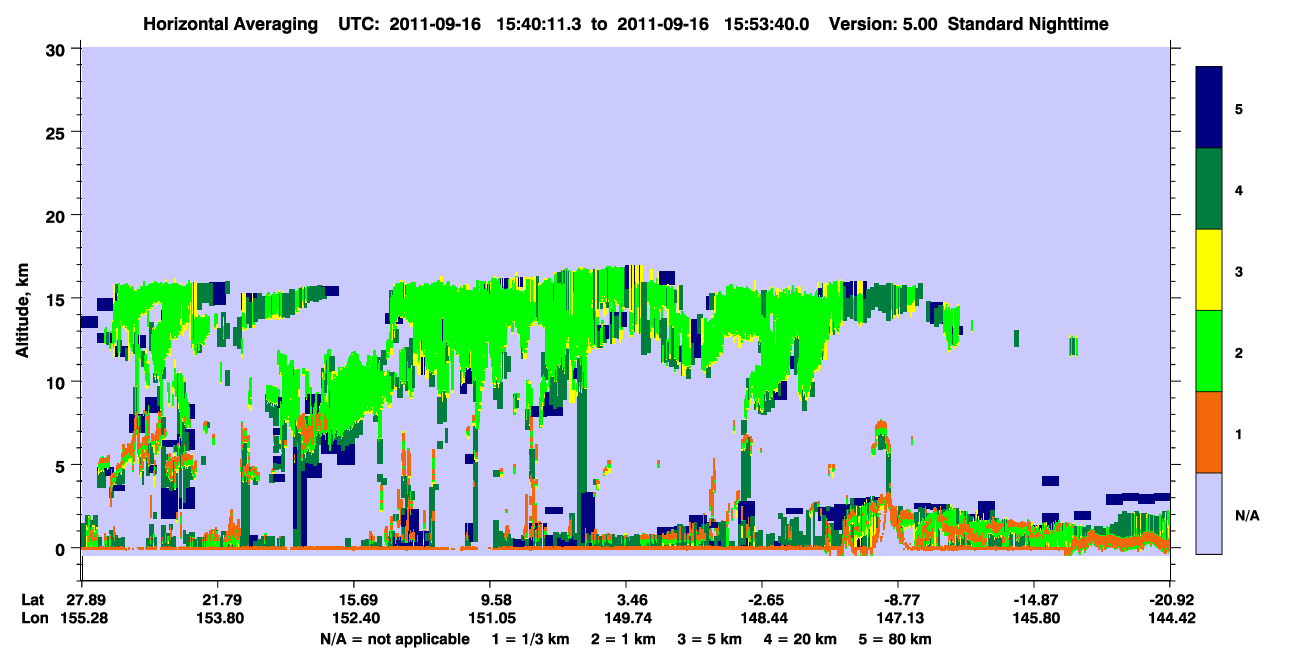Click the 'Version: 5.00' text
Screen dimensions: 1300x667
pyautogui.click(x=881, y=23)
